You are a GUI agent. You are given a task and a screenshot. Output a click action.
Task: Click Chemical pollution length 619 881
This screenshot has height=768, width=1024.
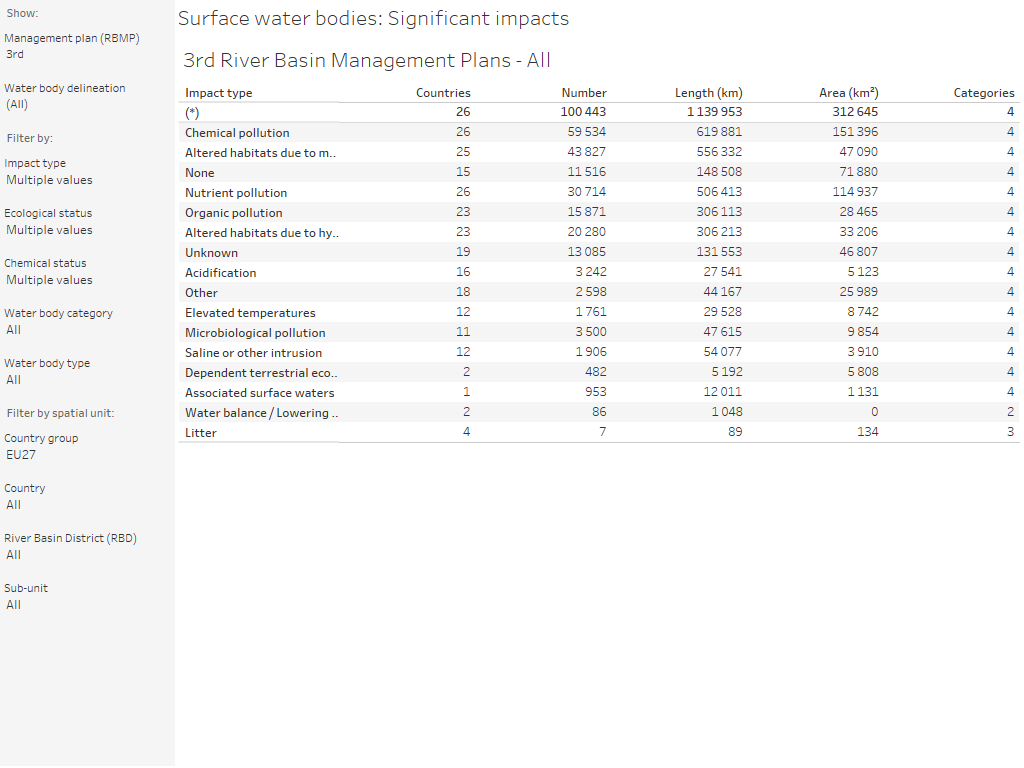[x=719, y=133]
